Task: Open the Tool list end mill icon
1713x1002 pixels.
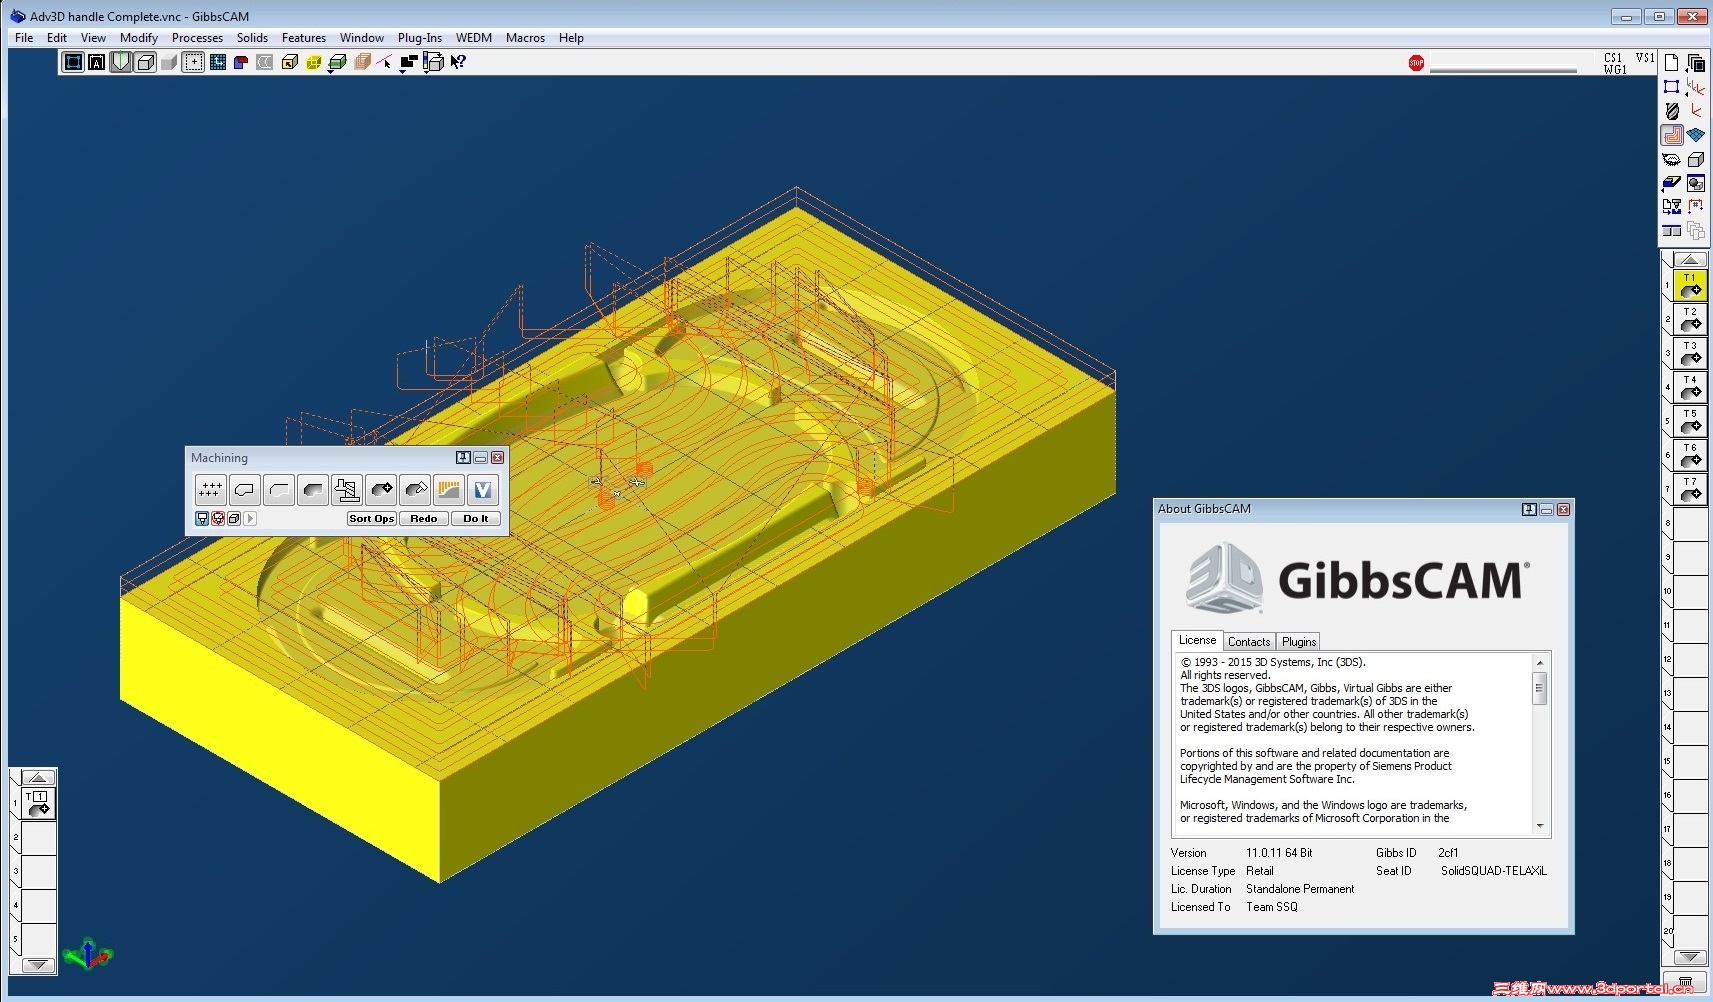Action: [x=1672, y=111]
